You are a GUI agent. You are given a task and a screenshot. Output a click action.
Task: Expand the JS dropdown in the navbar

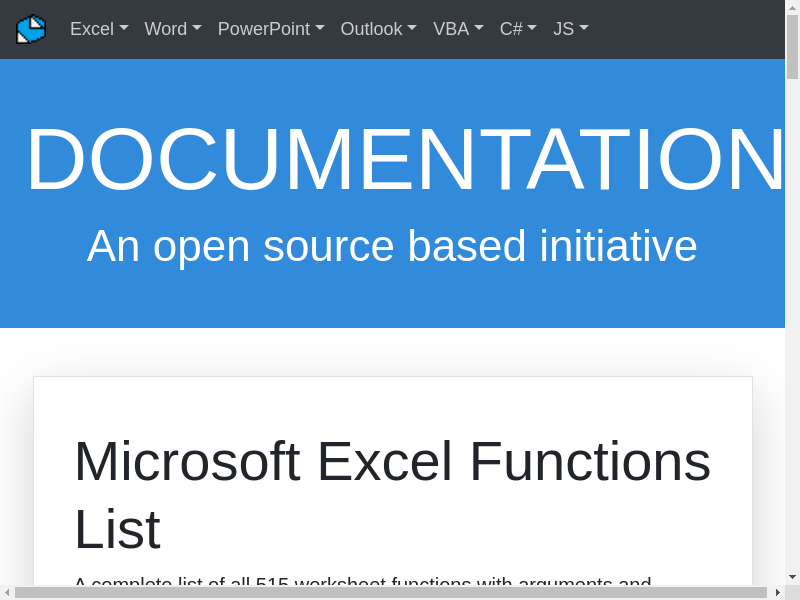click(571, 29)
